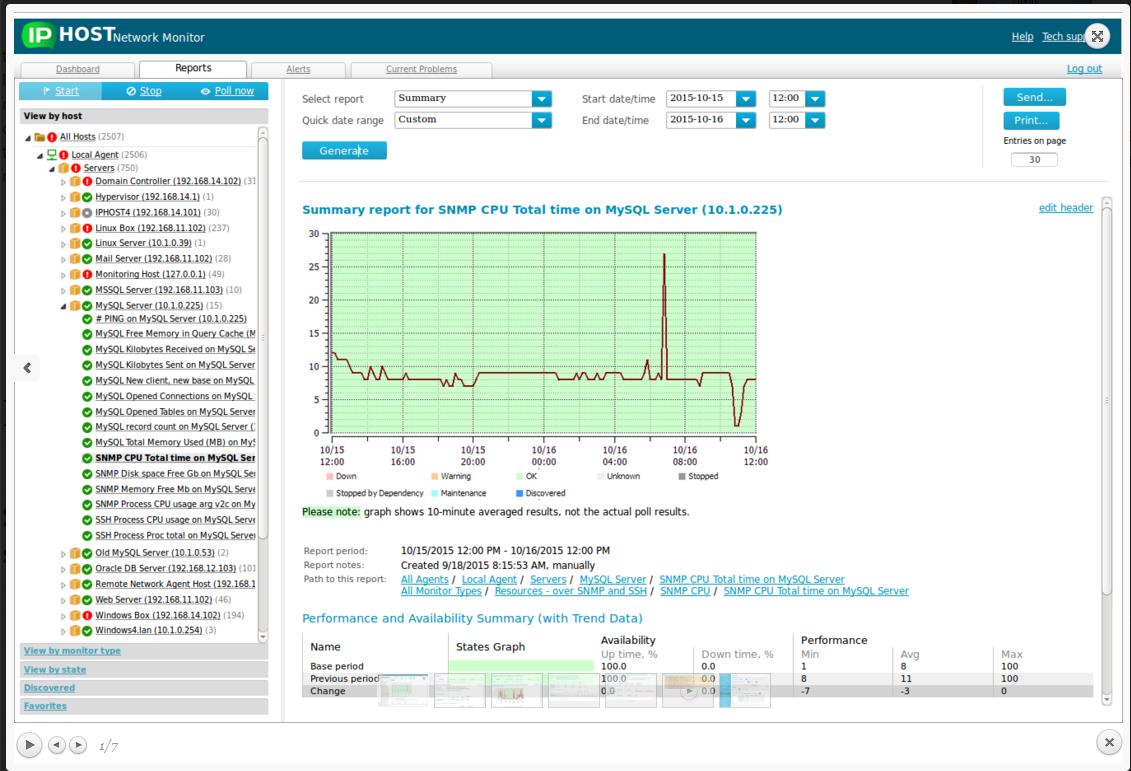Click the edit header link
Viewport: 1131px width, 771px height.
[1065, 208]
